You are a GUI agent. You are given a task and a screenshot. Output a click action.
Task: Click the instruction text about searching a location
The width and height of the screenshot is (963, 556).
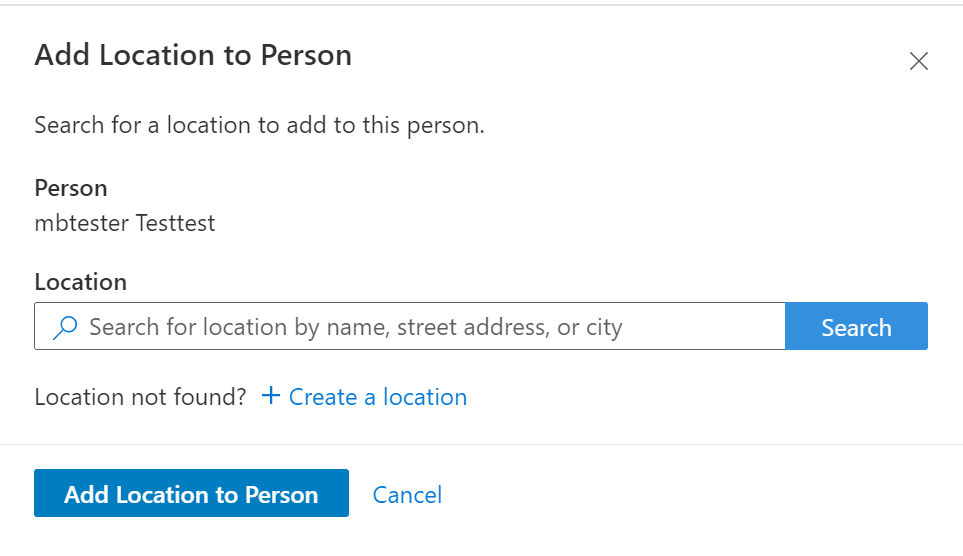coord(259,125)
